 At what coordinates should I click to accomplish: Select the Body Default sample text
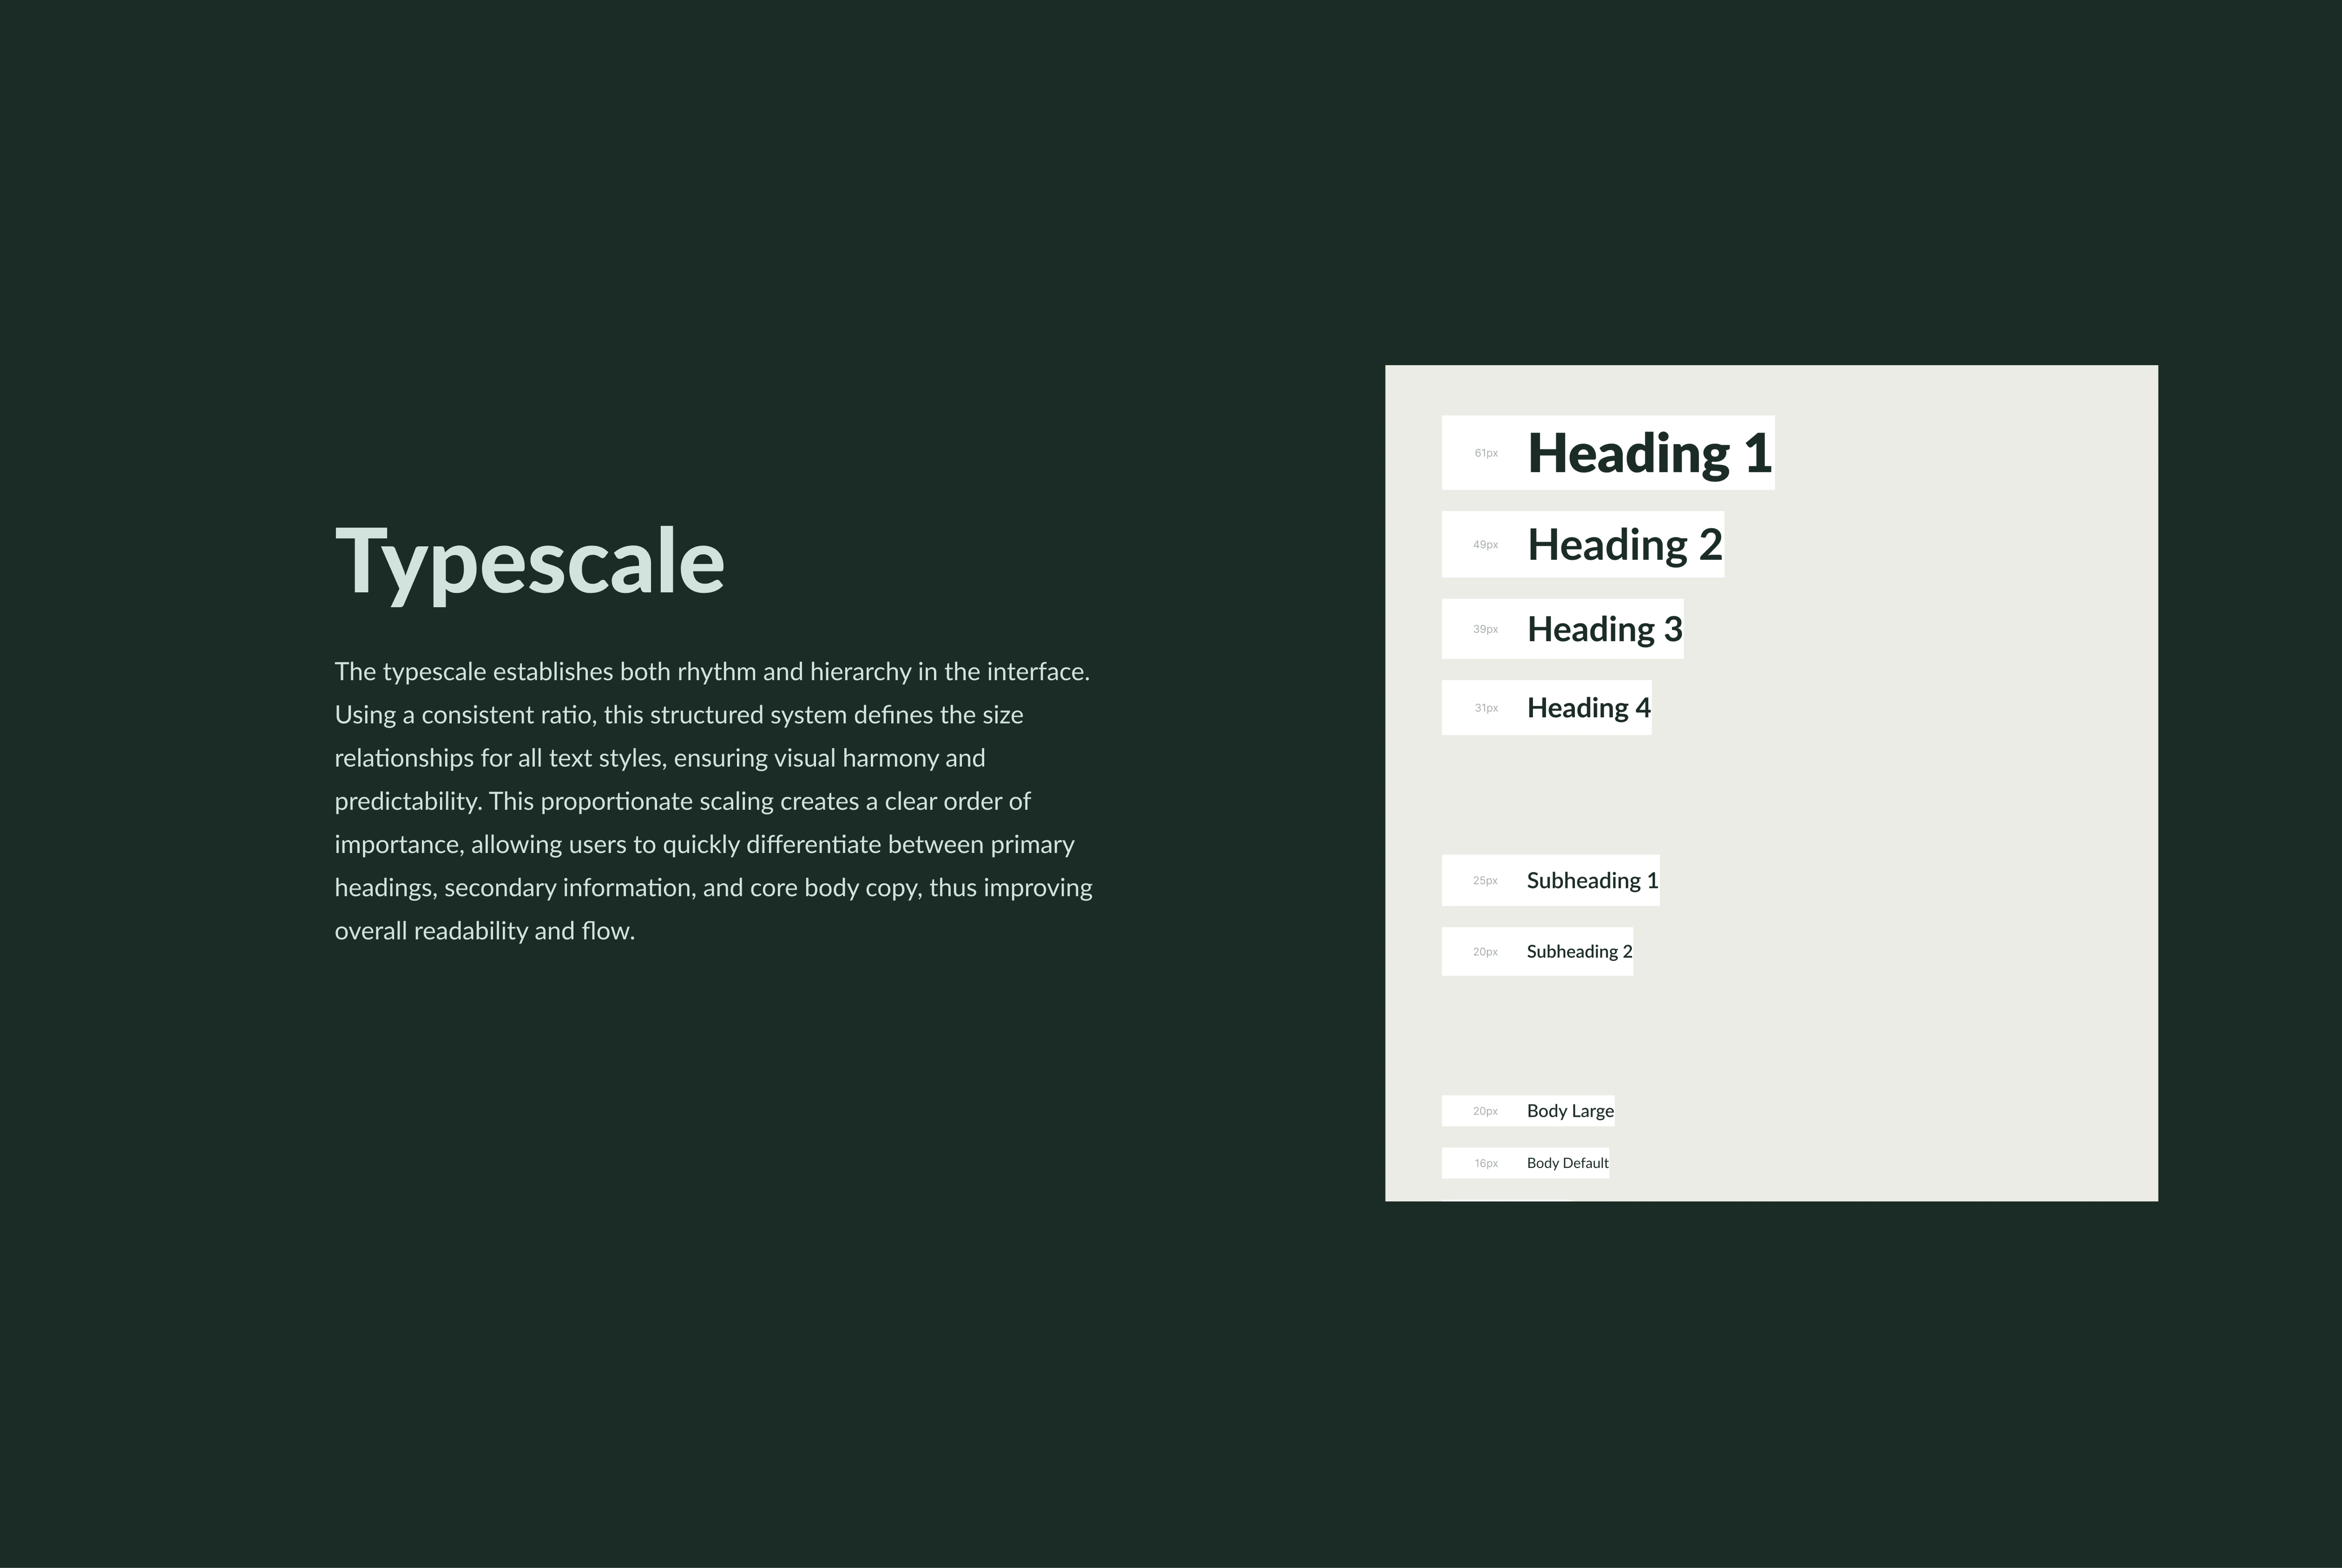point(1567,1163)
